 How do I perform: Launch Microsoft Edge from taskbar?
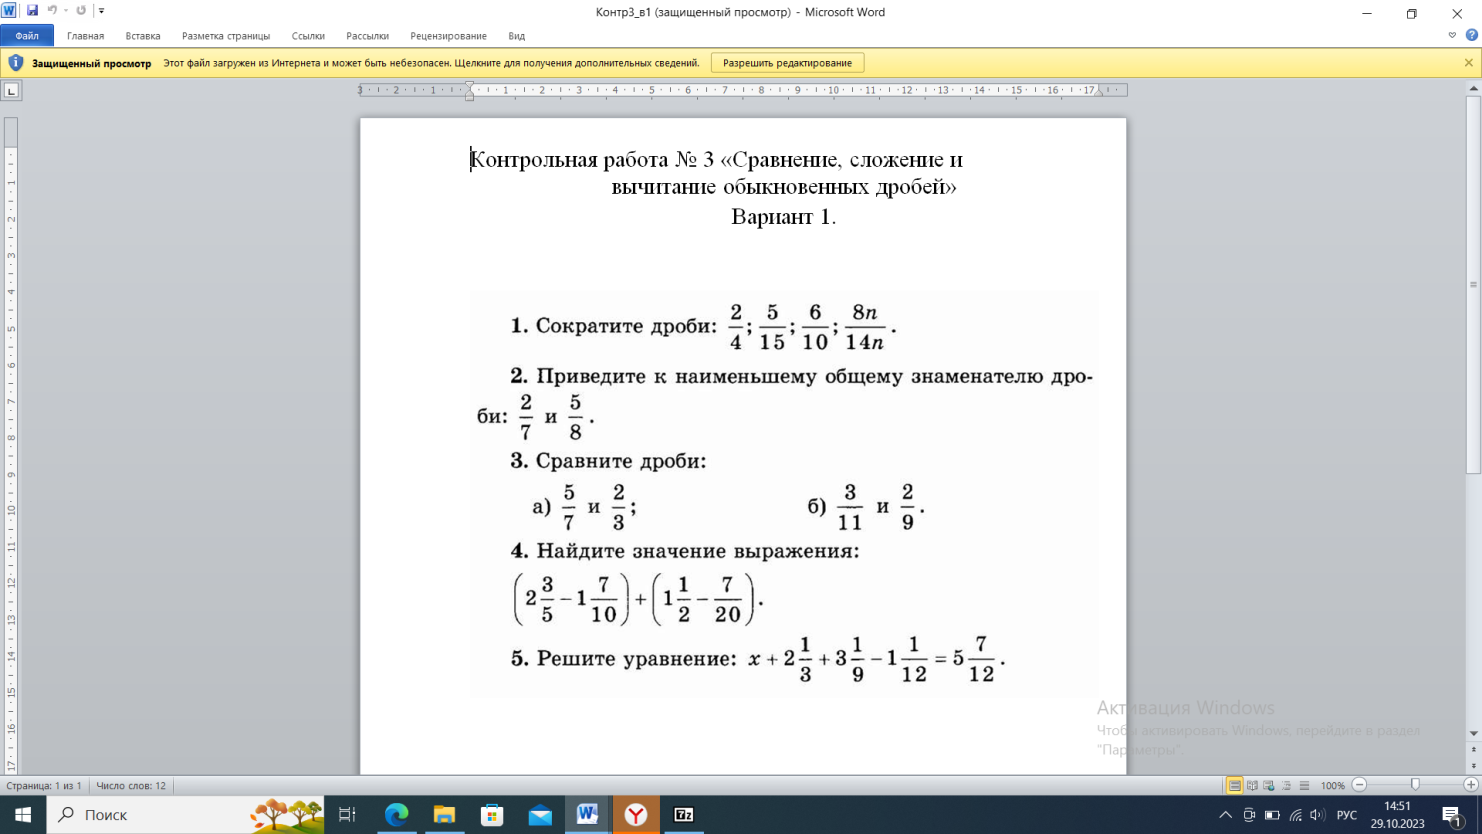pos(396,815)
